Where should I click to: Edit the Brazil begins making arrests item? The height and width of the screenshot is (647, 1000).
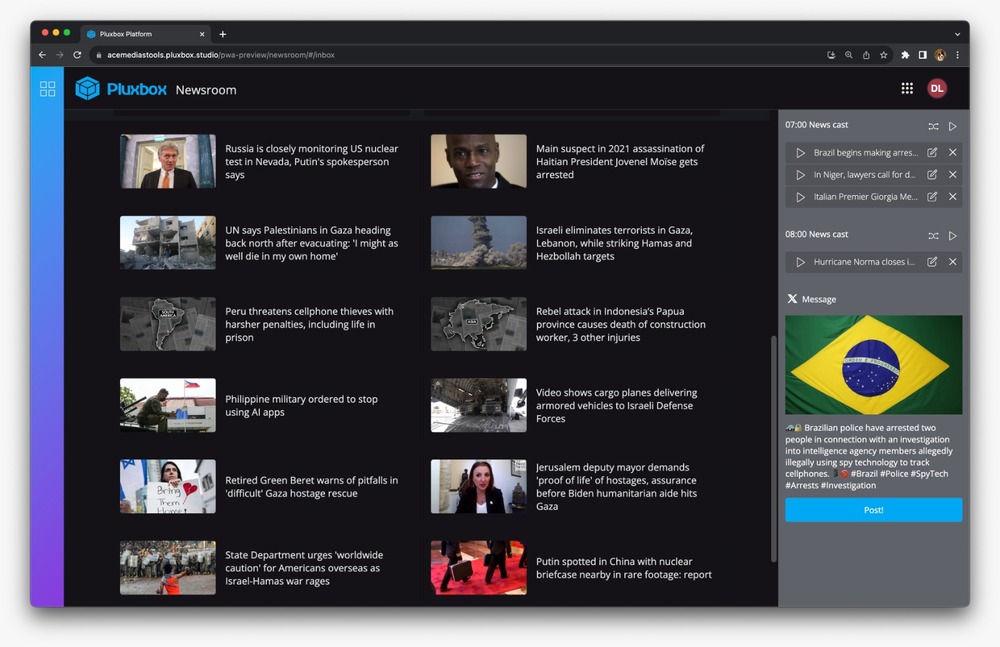coord(932,153)
